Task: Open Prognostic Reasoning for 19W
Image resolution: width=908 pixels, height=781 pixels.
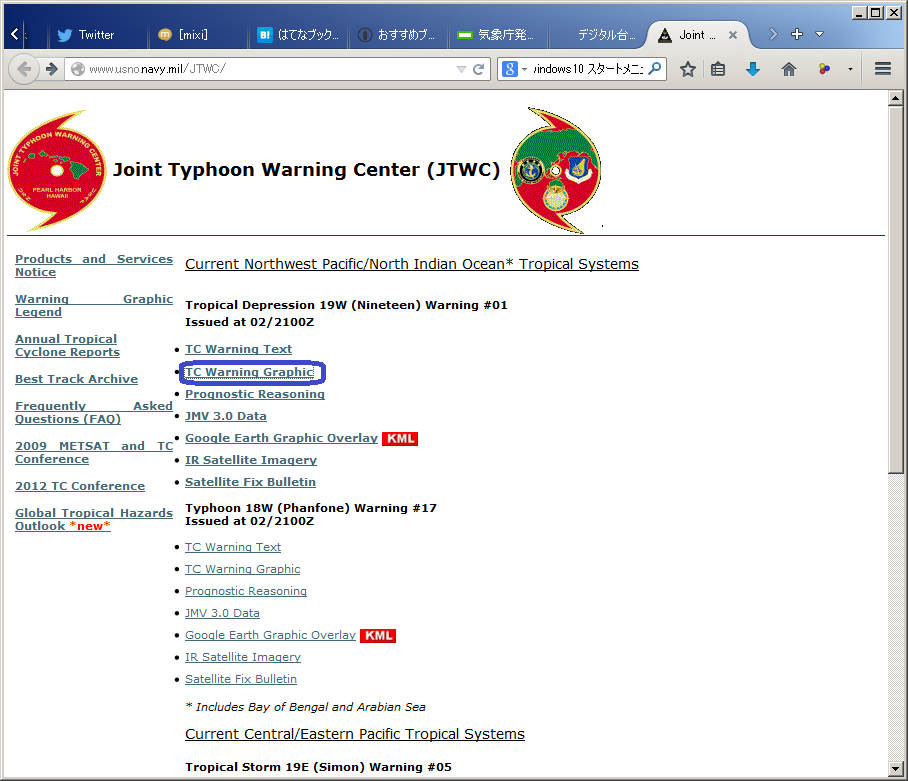Action: [255, 394]
